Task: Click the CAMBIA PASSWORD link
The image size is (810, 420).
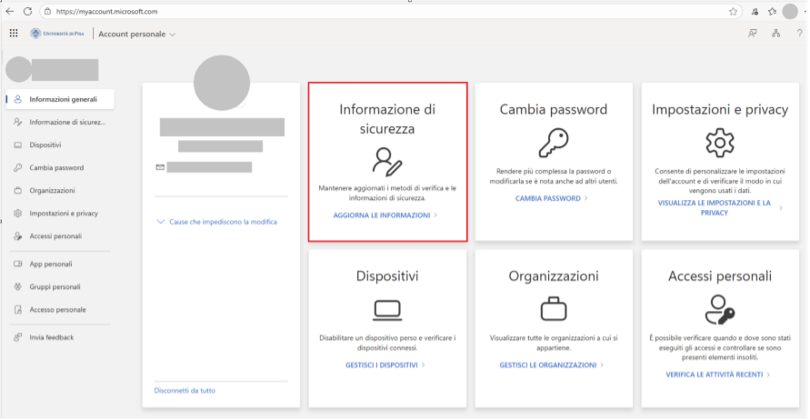Action: point(550,198)
